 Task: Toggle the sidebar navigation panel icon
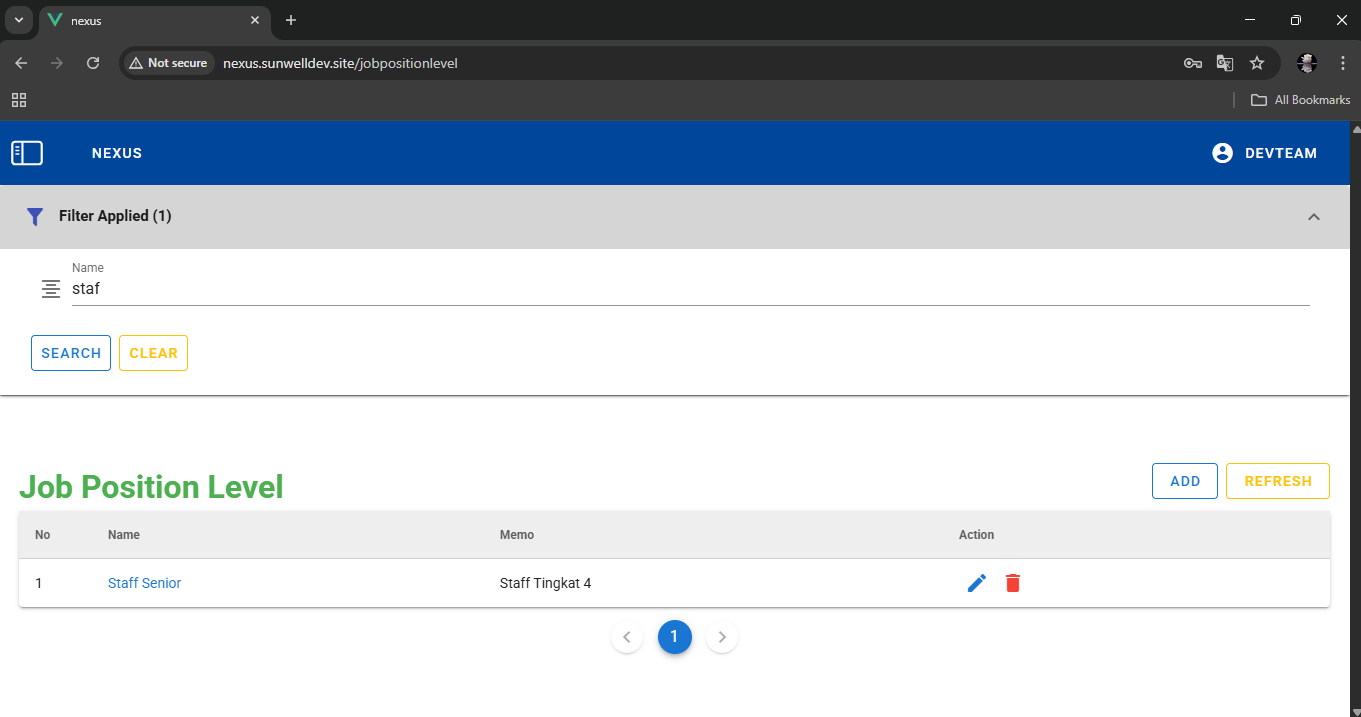pos(27,153)
